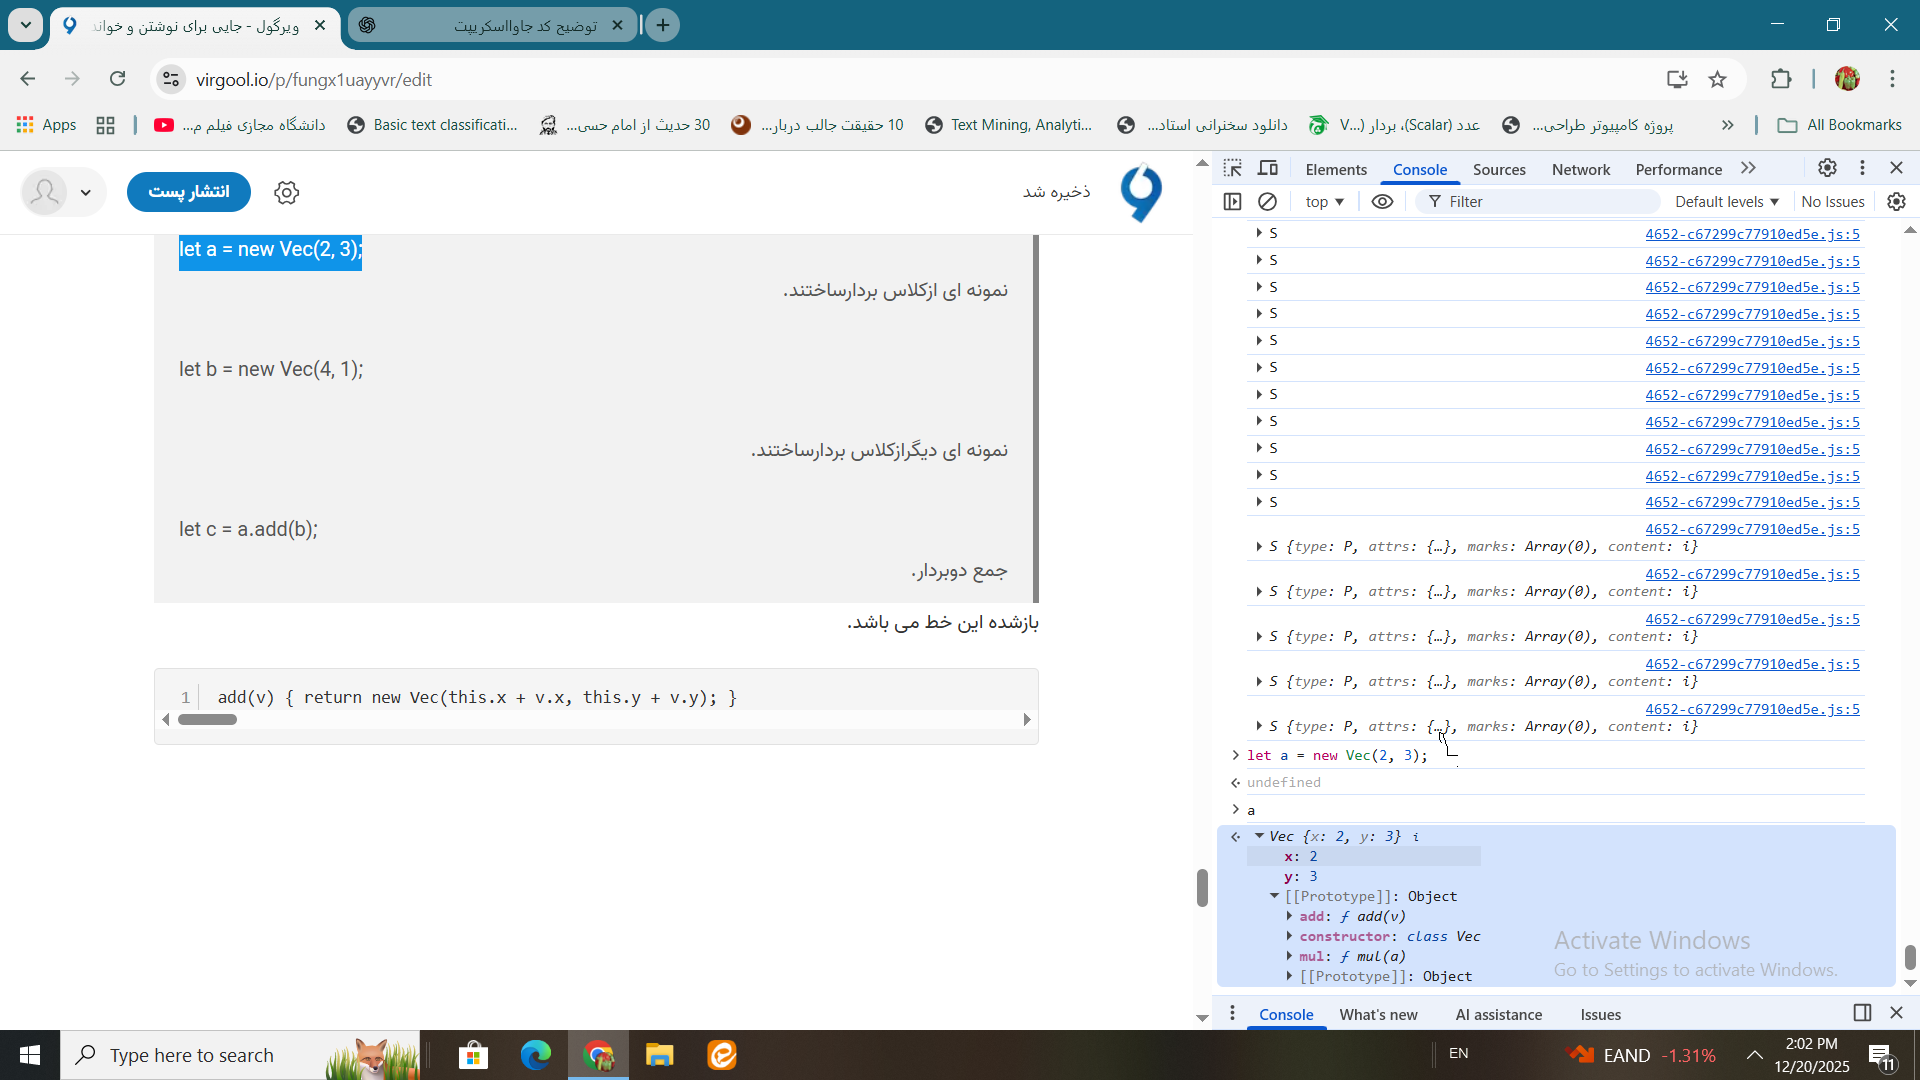Open post settings gear in the Virgool editor
The height and width of the screenshot is (1080, 1920).
[287, 192]
